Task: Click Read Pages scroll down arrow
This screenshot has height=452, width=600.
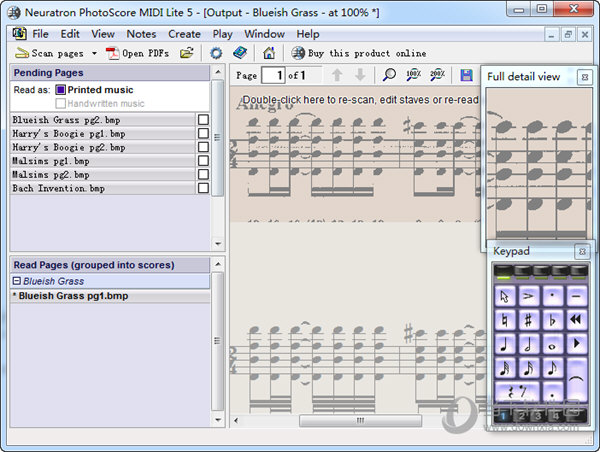Action: [218, 419]
